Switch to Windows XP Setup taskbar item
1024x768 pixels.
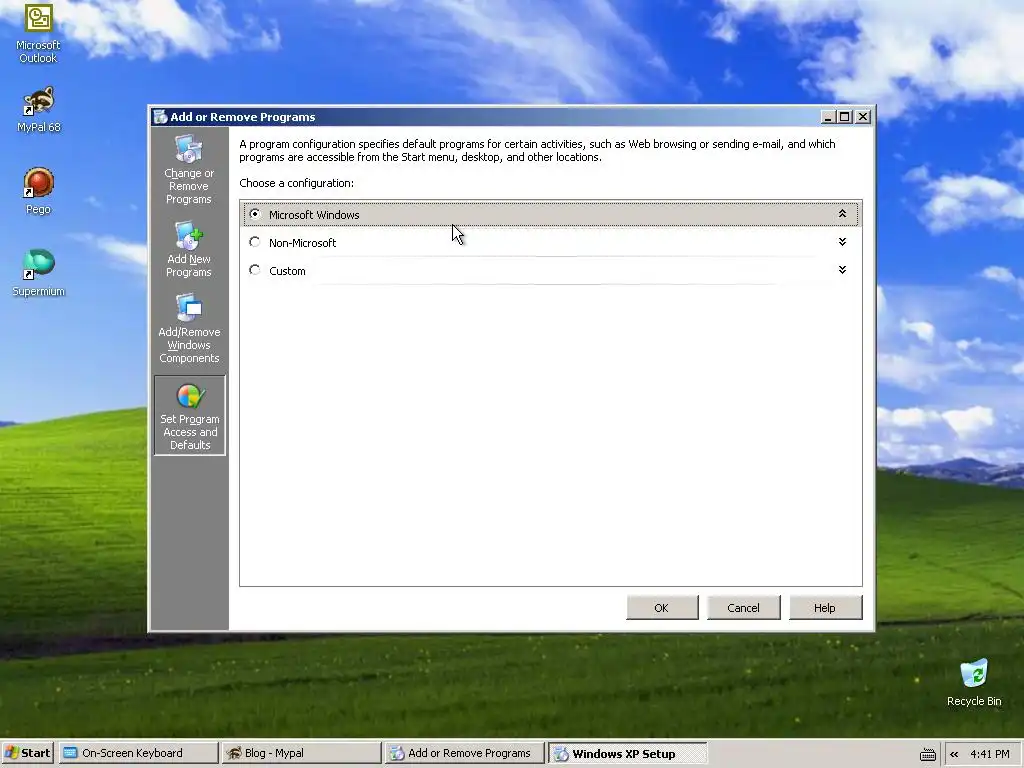pos(628,754)
